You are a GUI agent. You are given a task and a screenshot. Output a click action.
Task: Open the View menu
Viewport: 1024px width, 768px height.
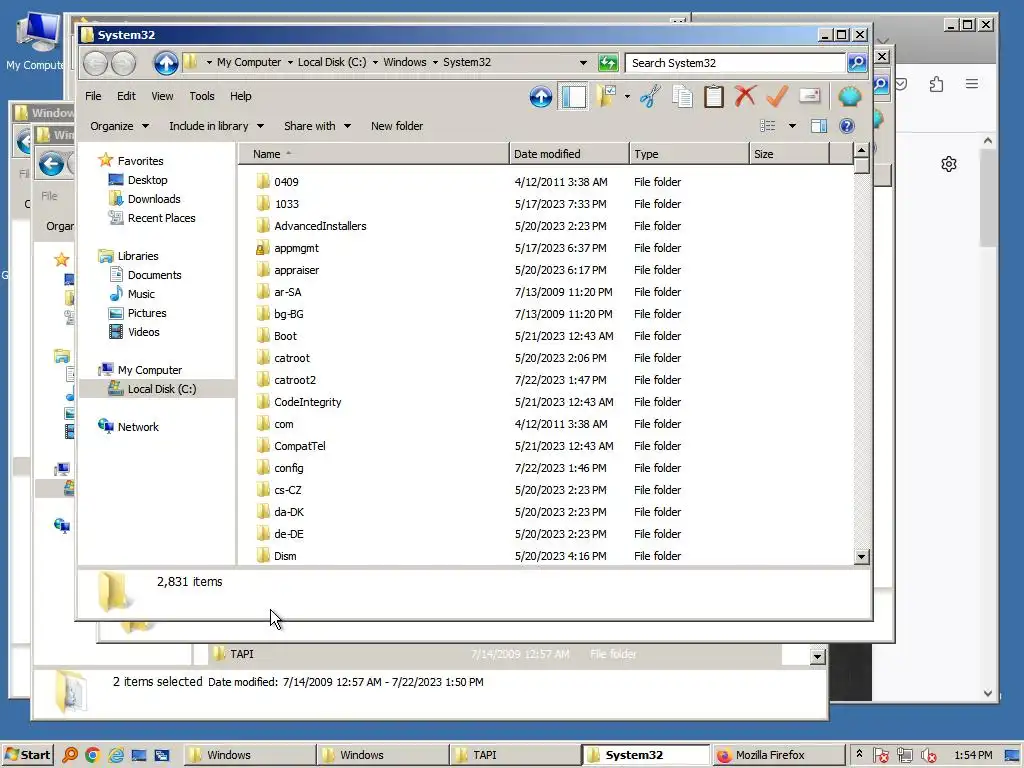(163, 96)
